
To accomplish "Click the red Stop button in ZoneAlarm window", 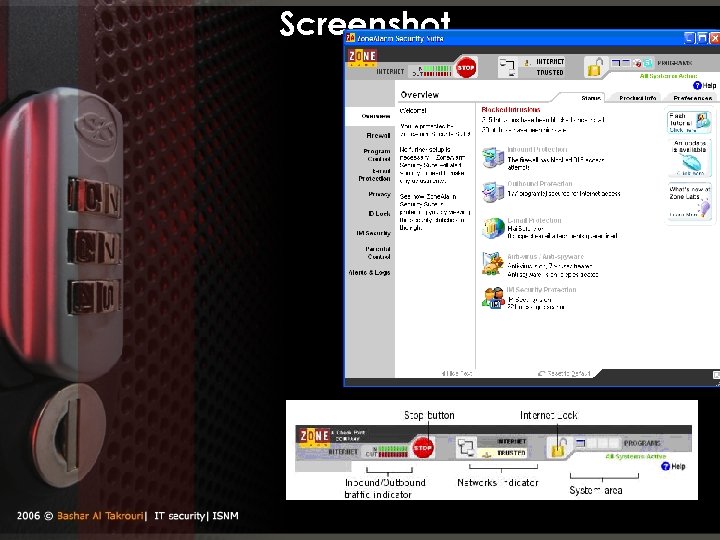I will 466,68.
